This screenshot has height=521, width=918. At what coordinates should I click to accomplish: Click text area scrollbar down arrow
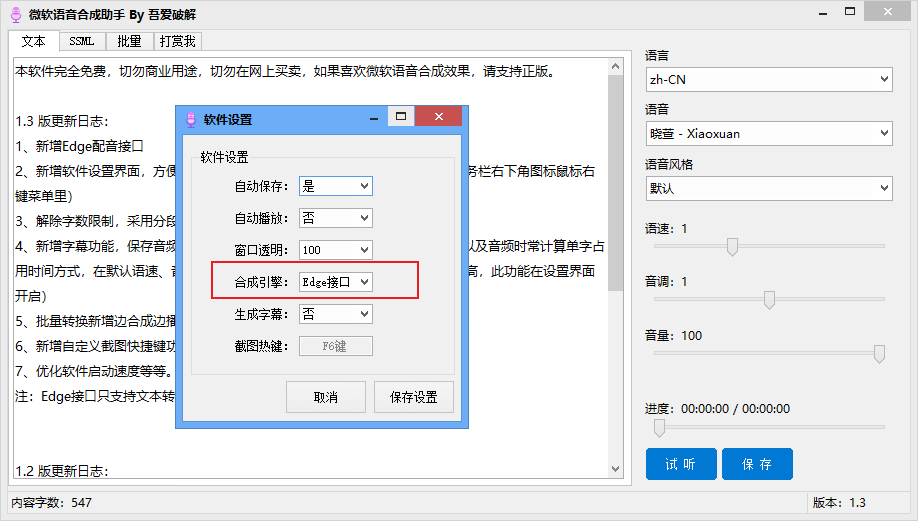tap(615, 469)
